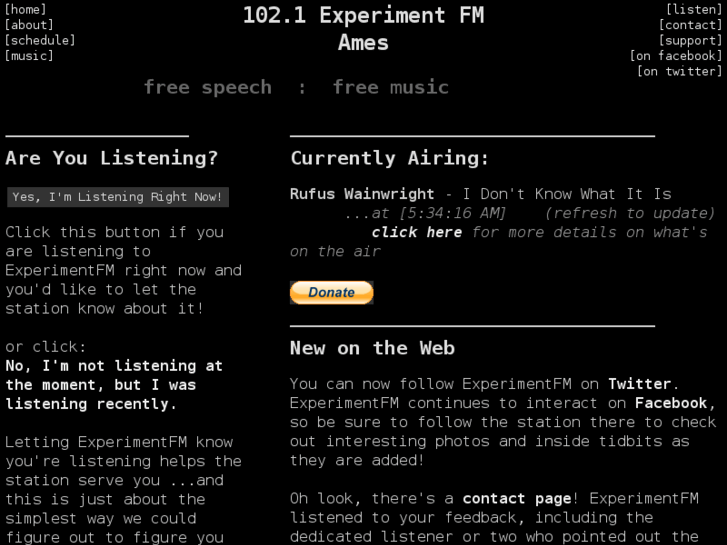Open the [music] navigation link
This screenshot has width=727, height=545.
pos(29,56)
